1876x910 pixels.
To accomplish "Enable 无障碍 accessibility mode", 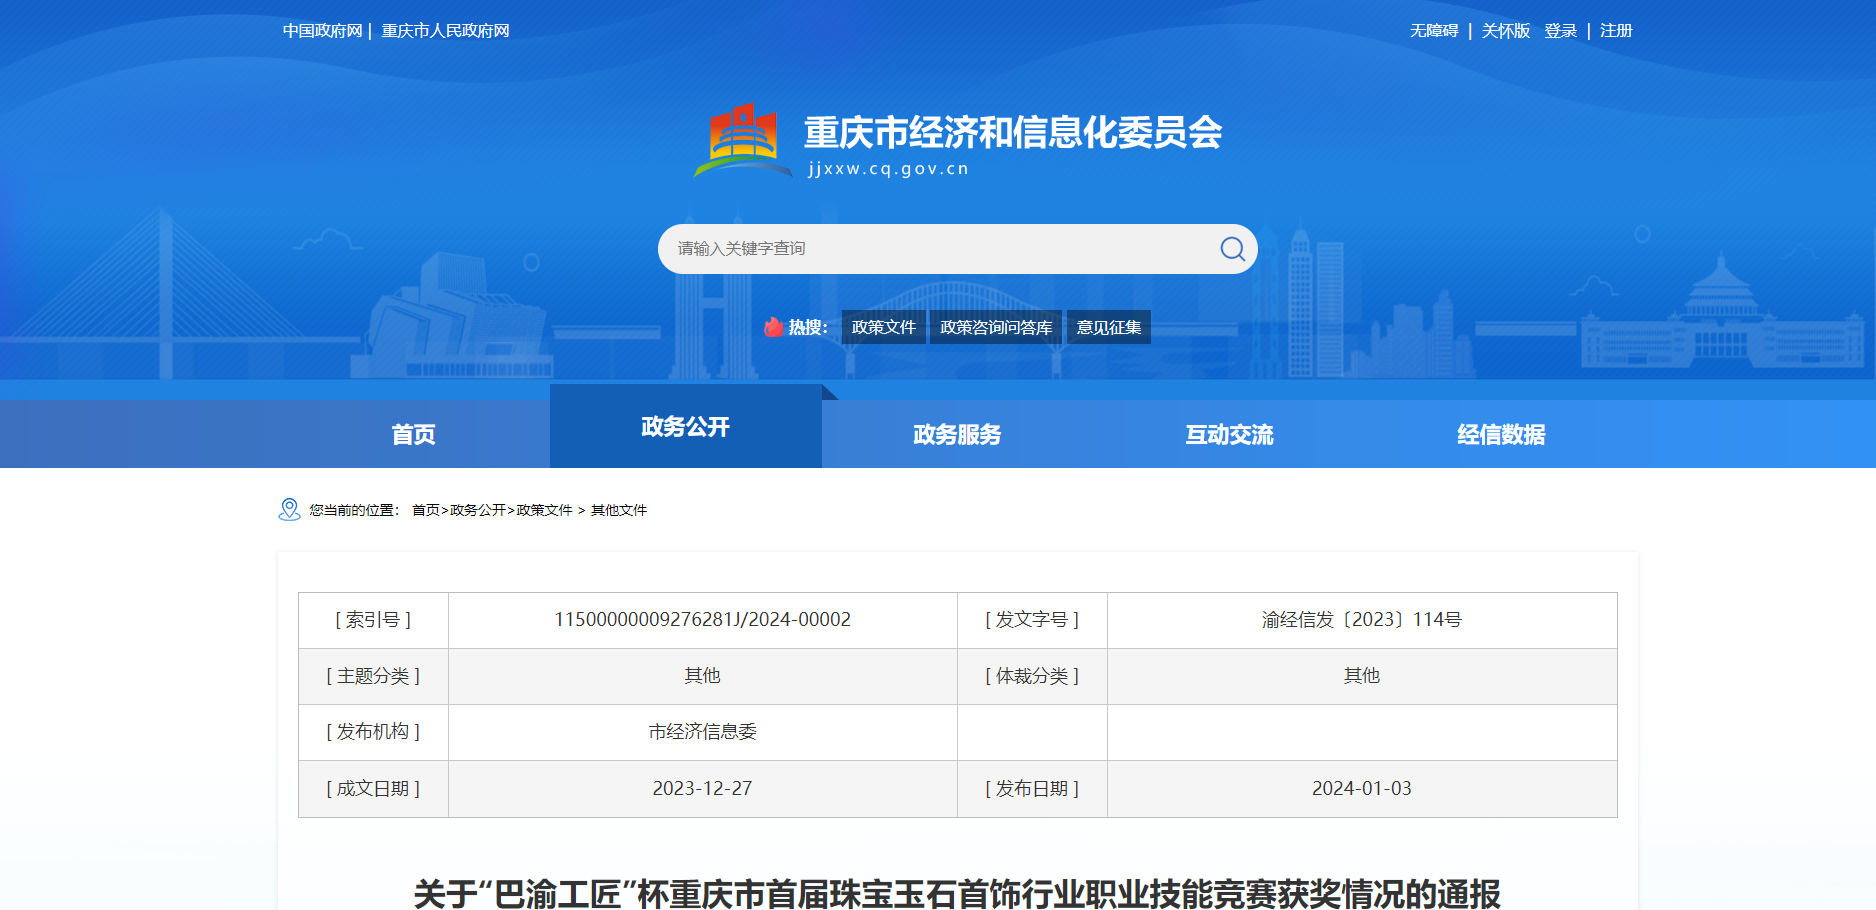I will [1434, 31].
